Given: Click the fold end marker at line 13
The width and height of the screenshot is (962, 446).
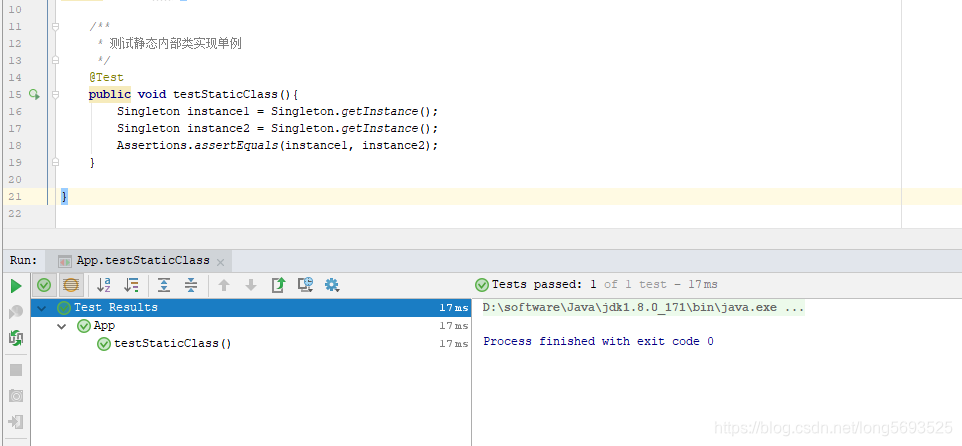Looking at the screenshot, I should [x=56, y=60].
